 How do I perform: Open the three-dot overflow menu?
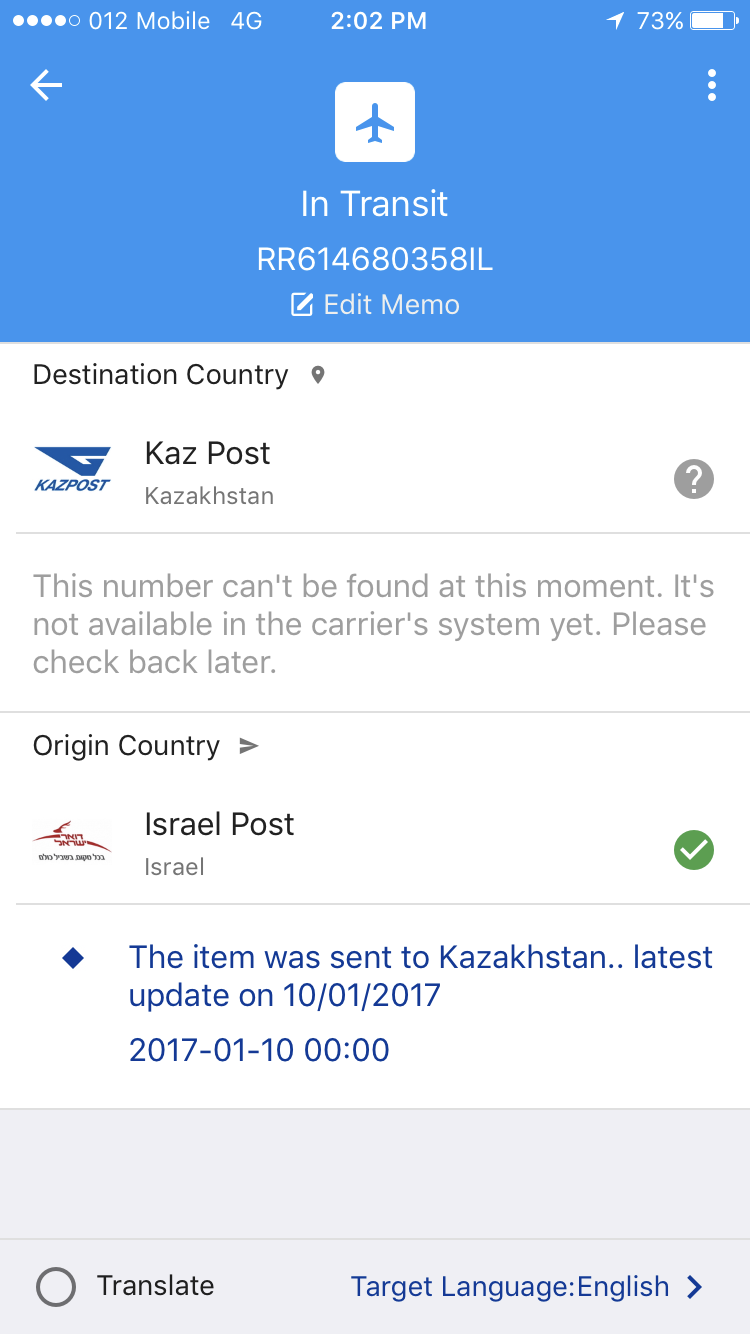[x=711, y=86]
